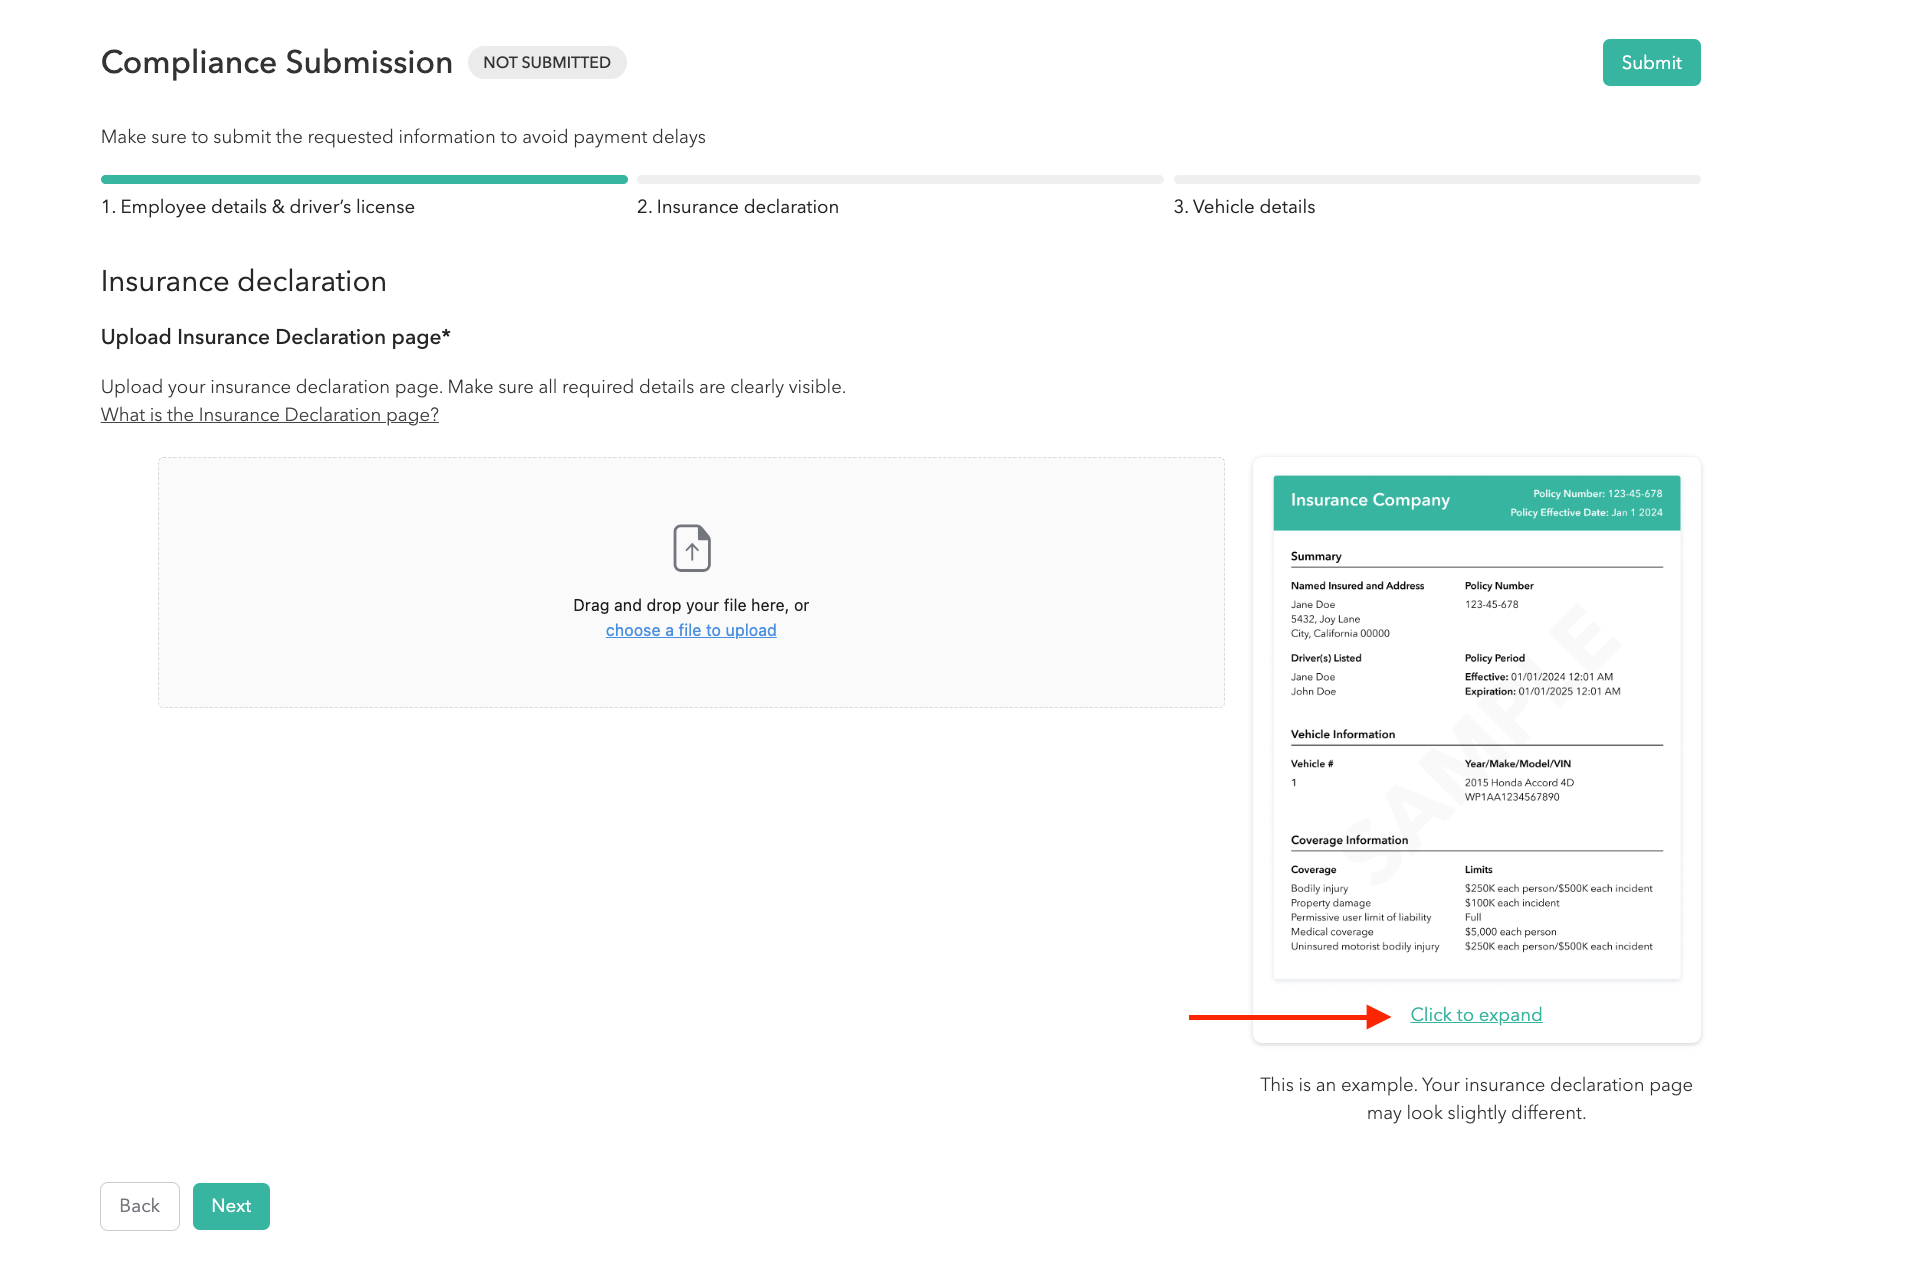Click the example disclaimer caption below sample

1476,1099
